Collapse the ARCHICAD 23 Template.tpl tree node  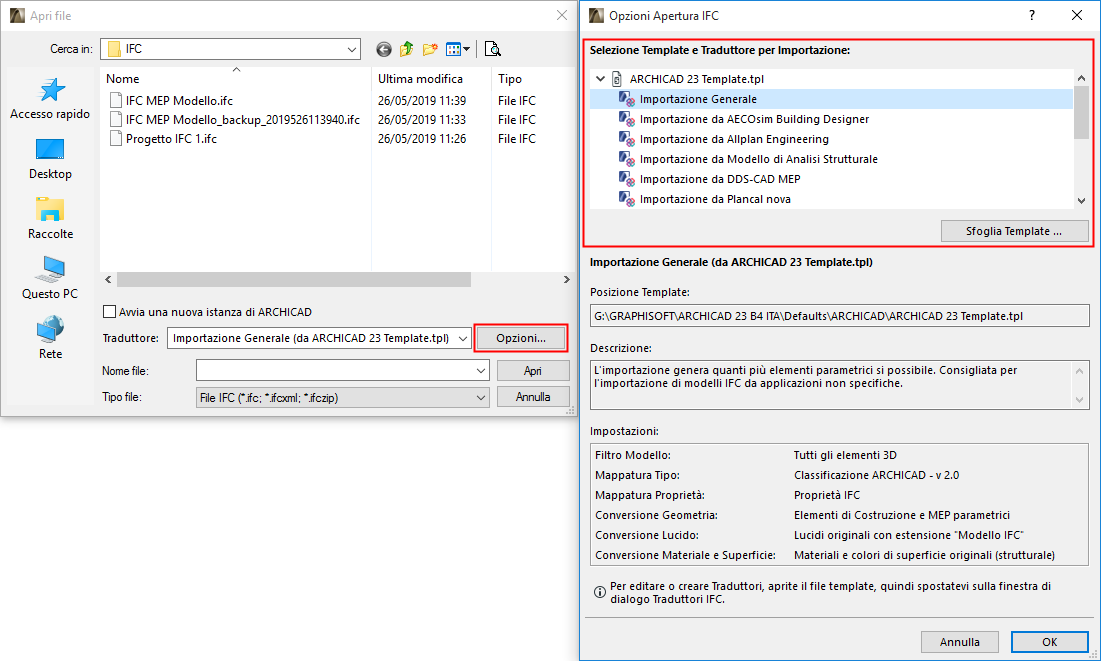(x=600, y=79)
